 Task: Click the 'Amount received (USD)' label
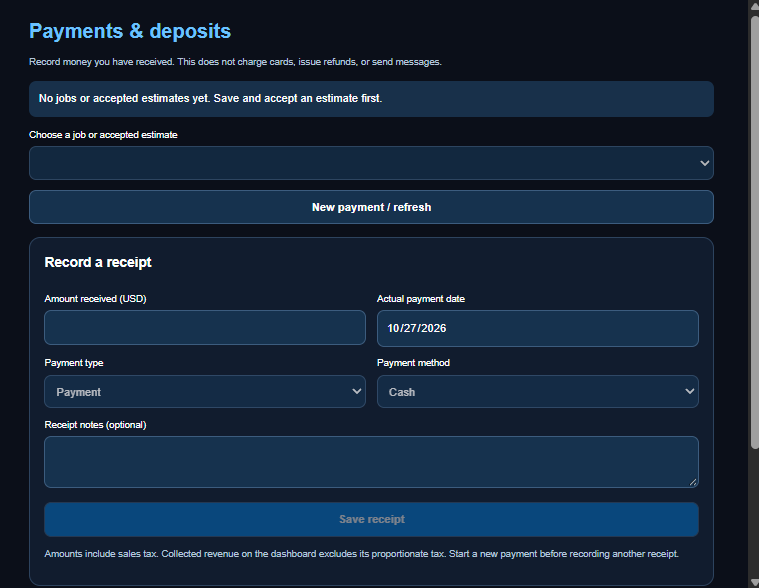tap(95, 299)
